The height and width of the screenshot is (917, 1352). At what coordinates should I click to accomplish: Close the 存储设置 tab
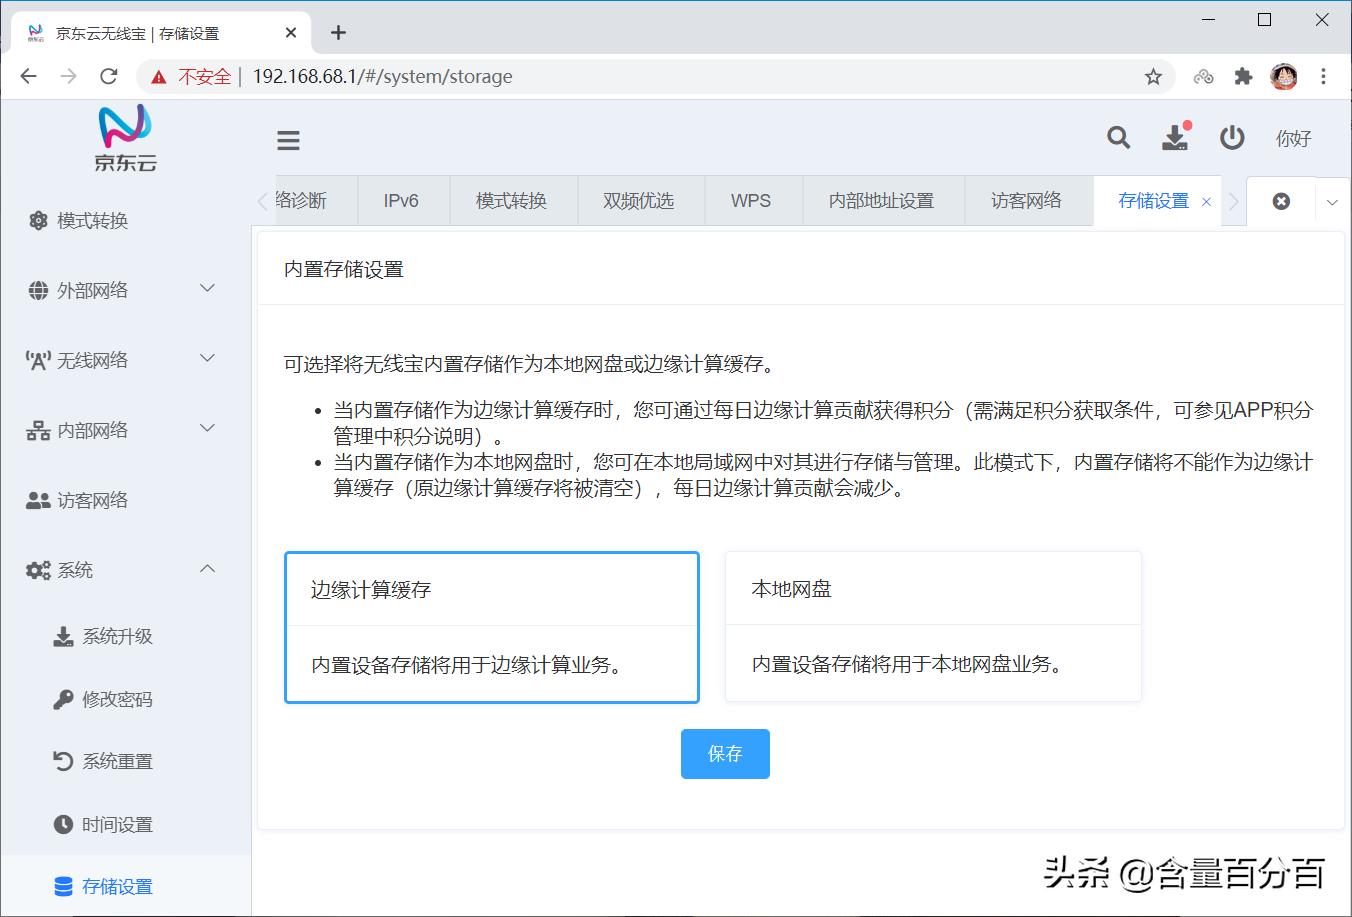[x=1207, y=200]
